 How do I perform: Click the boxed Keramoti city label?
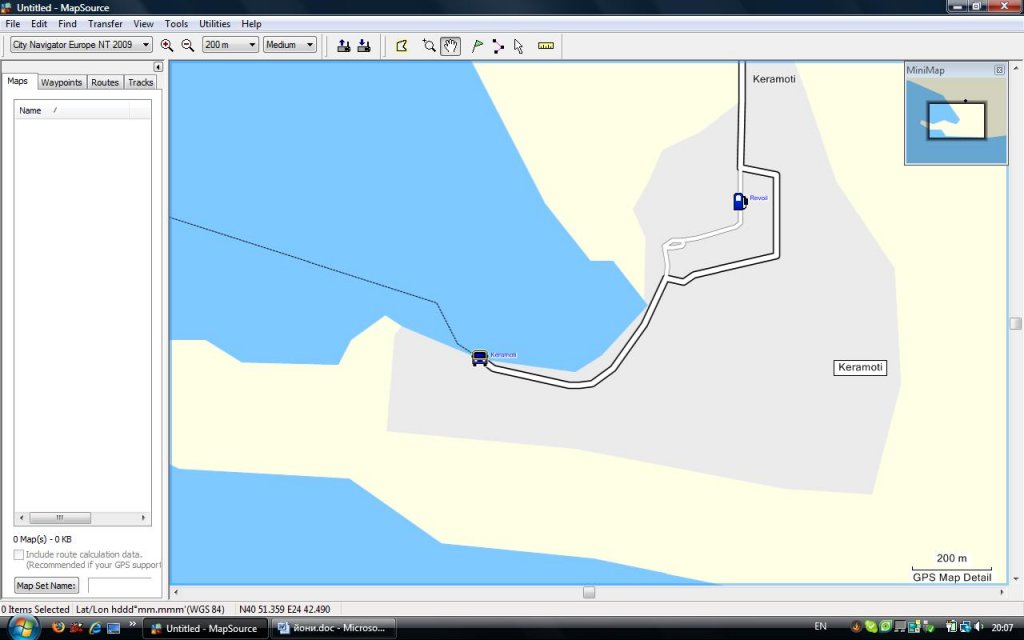pos(860,368)
